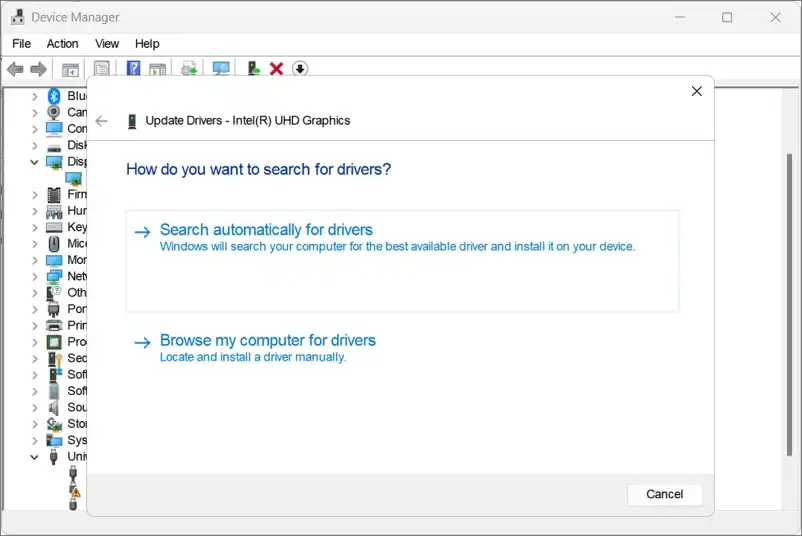
Task: Close the Update Drivers dialog
Action: [x=697, y=91]
